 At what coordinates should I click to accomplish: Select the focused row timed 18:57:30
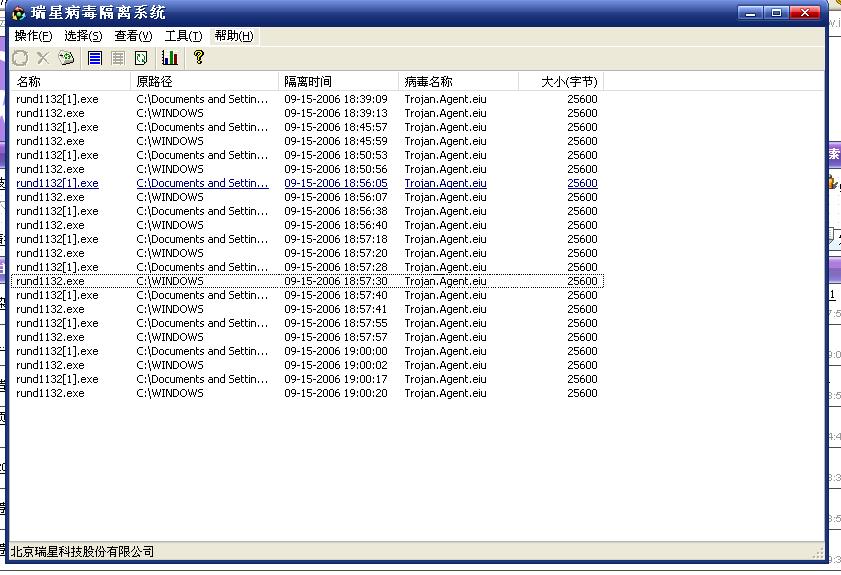tap(307, 281)
